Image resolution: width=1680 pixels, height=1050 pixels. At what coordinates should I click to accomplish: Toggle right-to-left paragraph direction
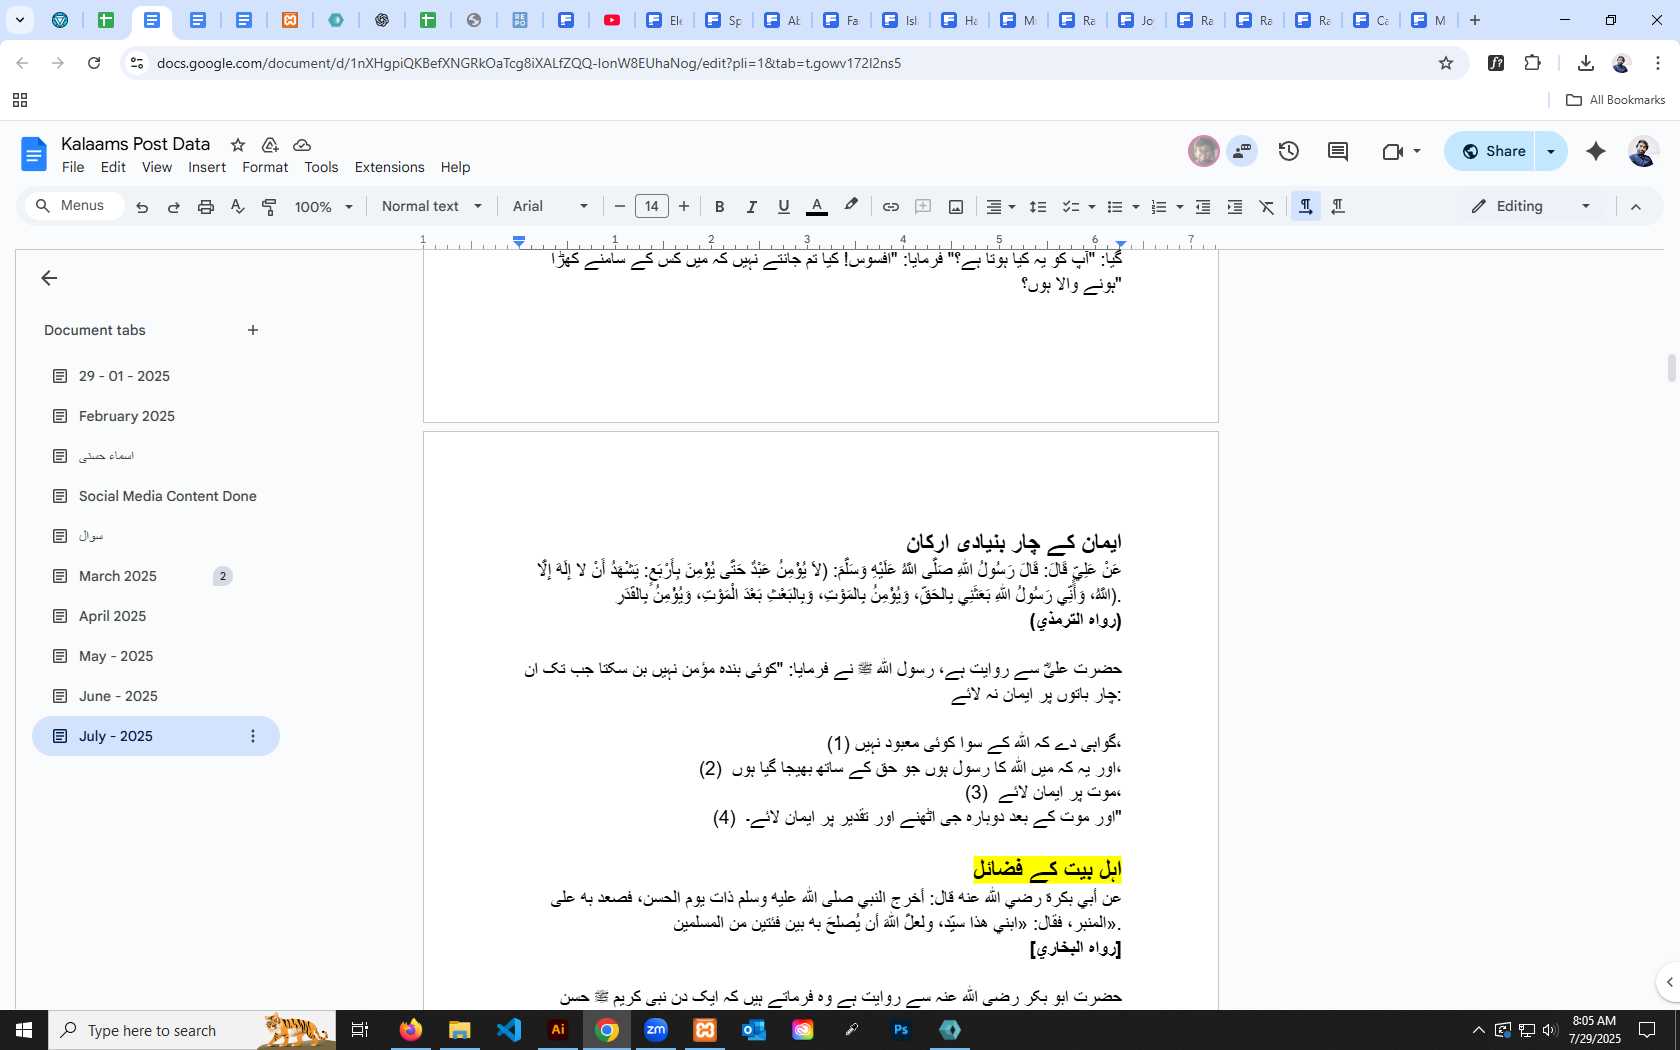coord(1338,207)
